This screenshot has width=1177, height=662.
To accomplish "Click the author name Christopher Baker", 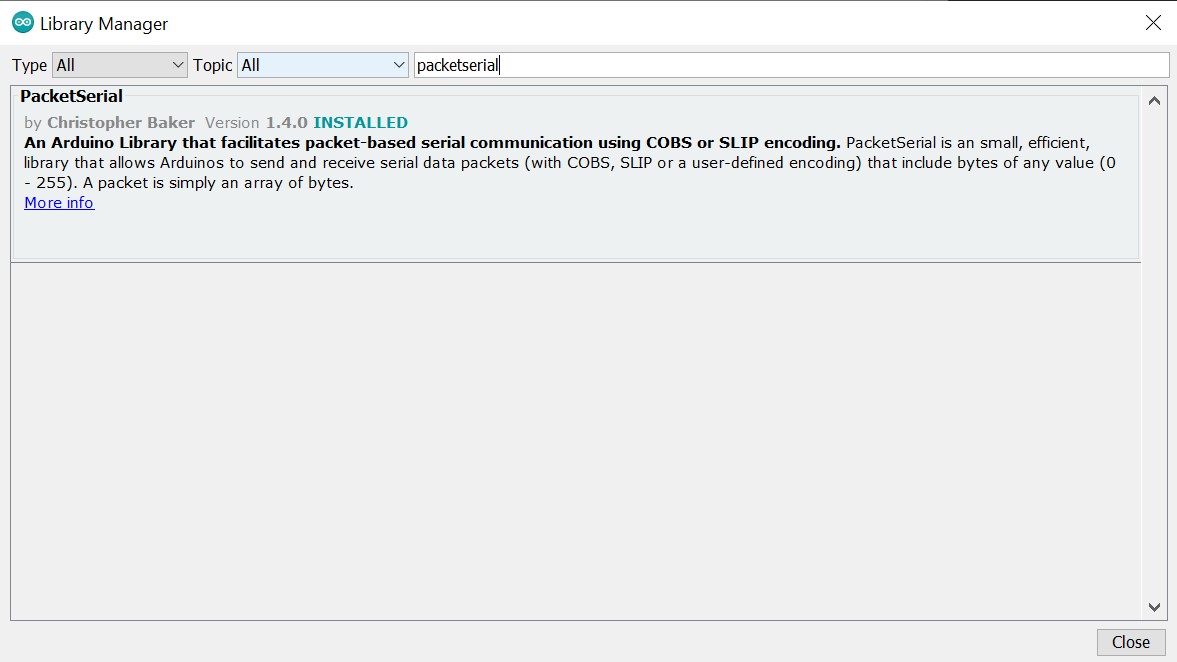I will pos(121,122).
